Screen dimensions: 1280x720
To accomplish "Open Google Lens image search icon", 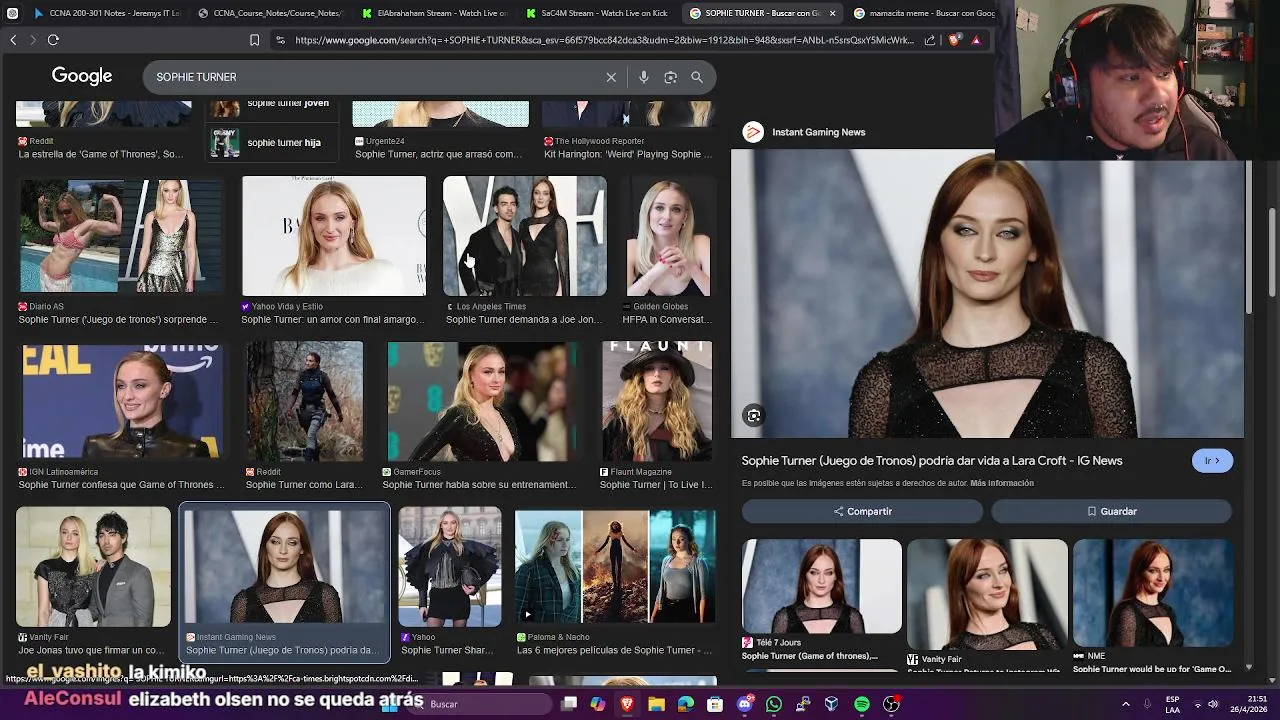I will [671, 77].
